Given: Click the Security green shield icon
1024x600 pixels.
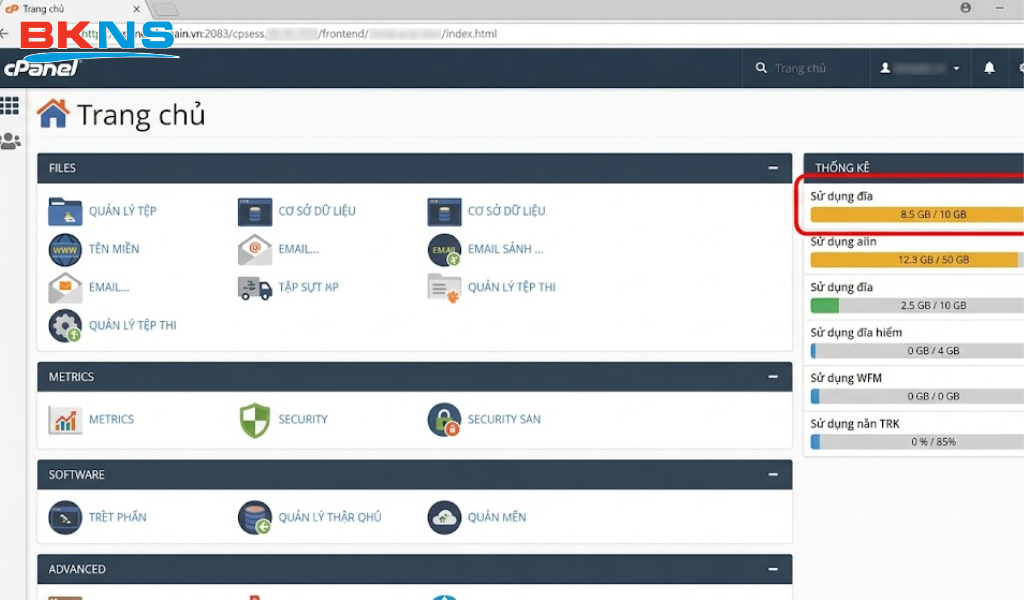Looking at the screenshot, I should (255, 420).
